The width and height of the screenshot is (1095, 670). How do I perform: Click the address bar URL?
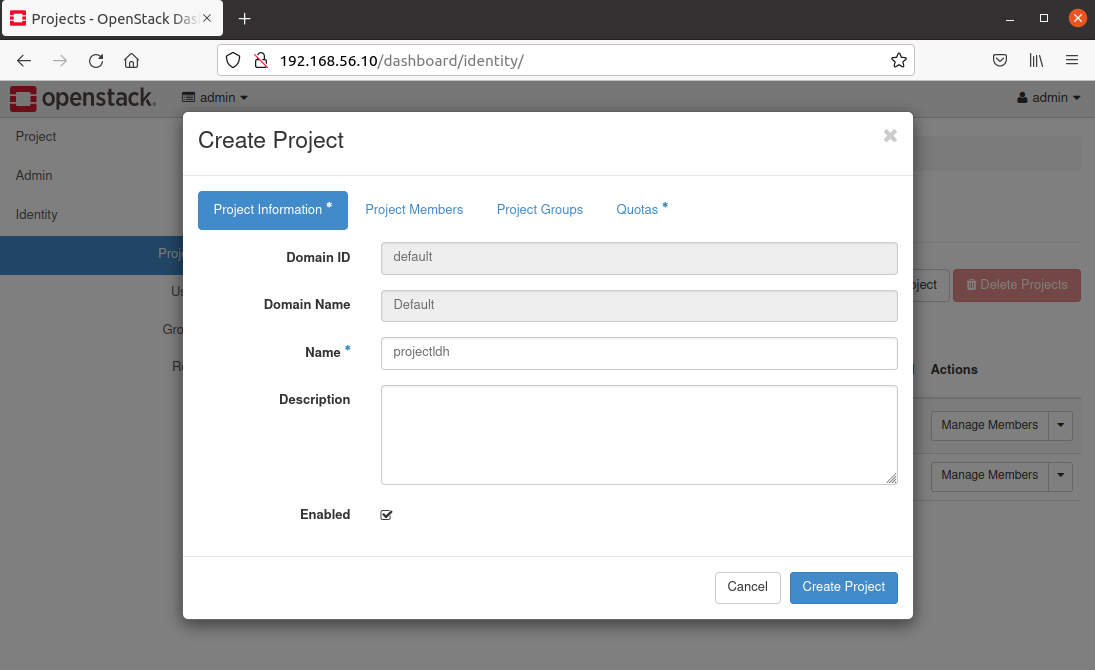coord(402,61)
